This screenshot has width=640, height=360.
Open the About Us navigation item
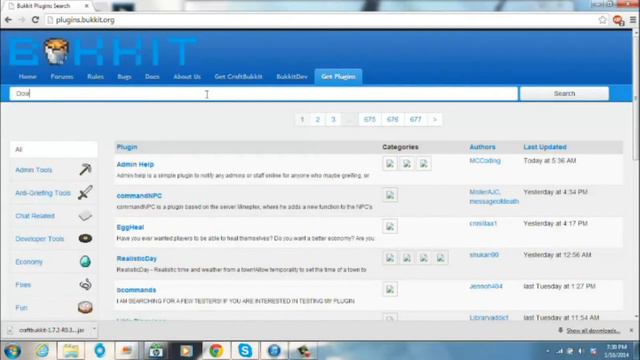187,76
